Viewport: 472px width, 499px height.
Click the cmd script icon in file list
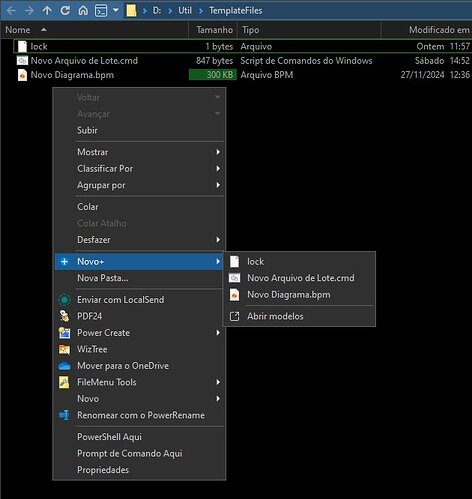[22, 61]
